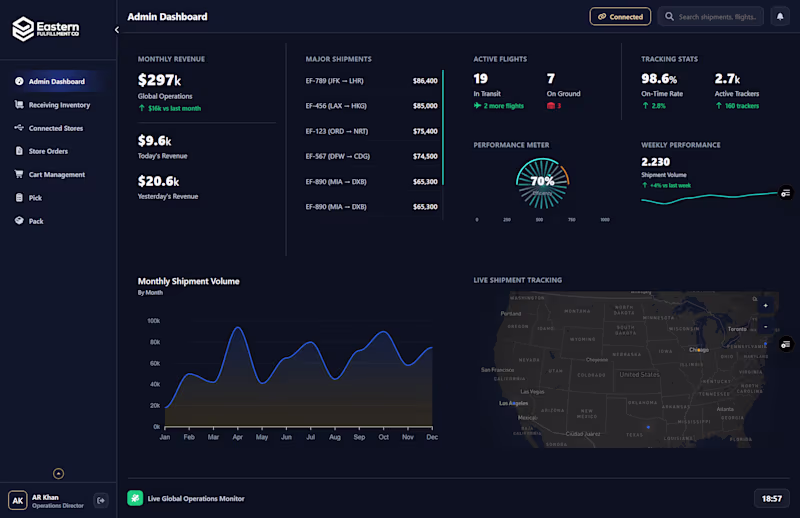The image size is (800, 518).
Task: Click the search shipments input field
Action: [x=711, y=16]
